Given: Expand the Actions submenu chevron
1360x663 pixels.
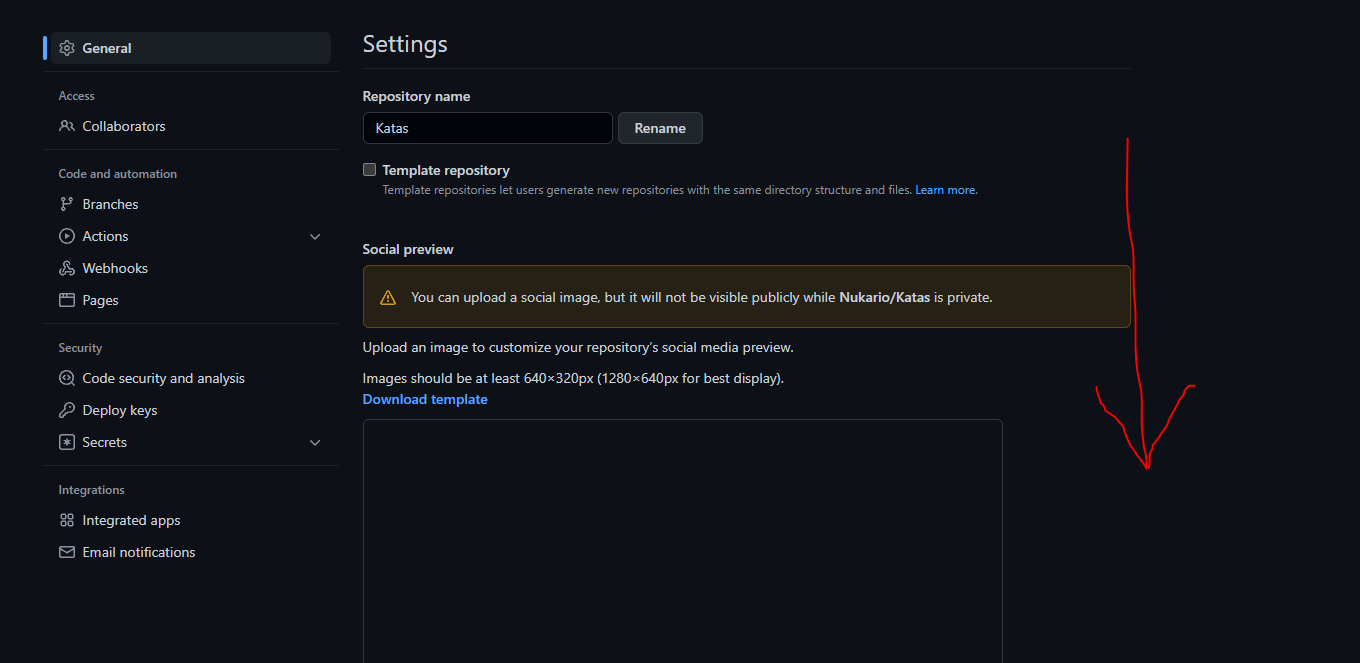Looking at the screenshot, I should coord(315,237).
